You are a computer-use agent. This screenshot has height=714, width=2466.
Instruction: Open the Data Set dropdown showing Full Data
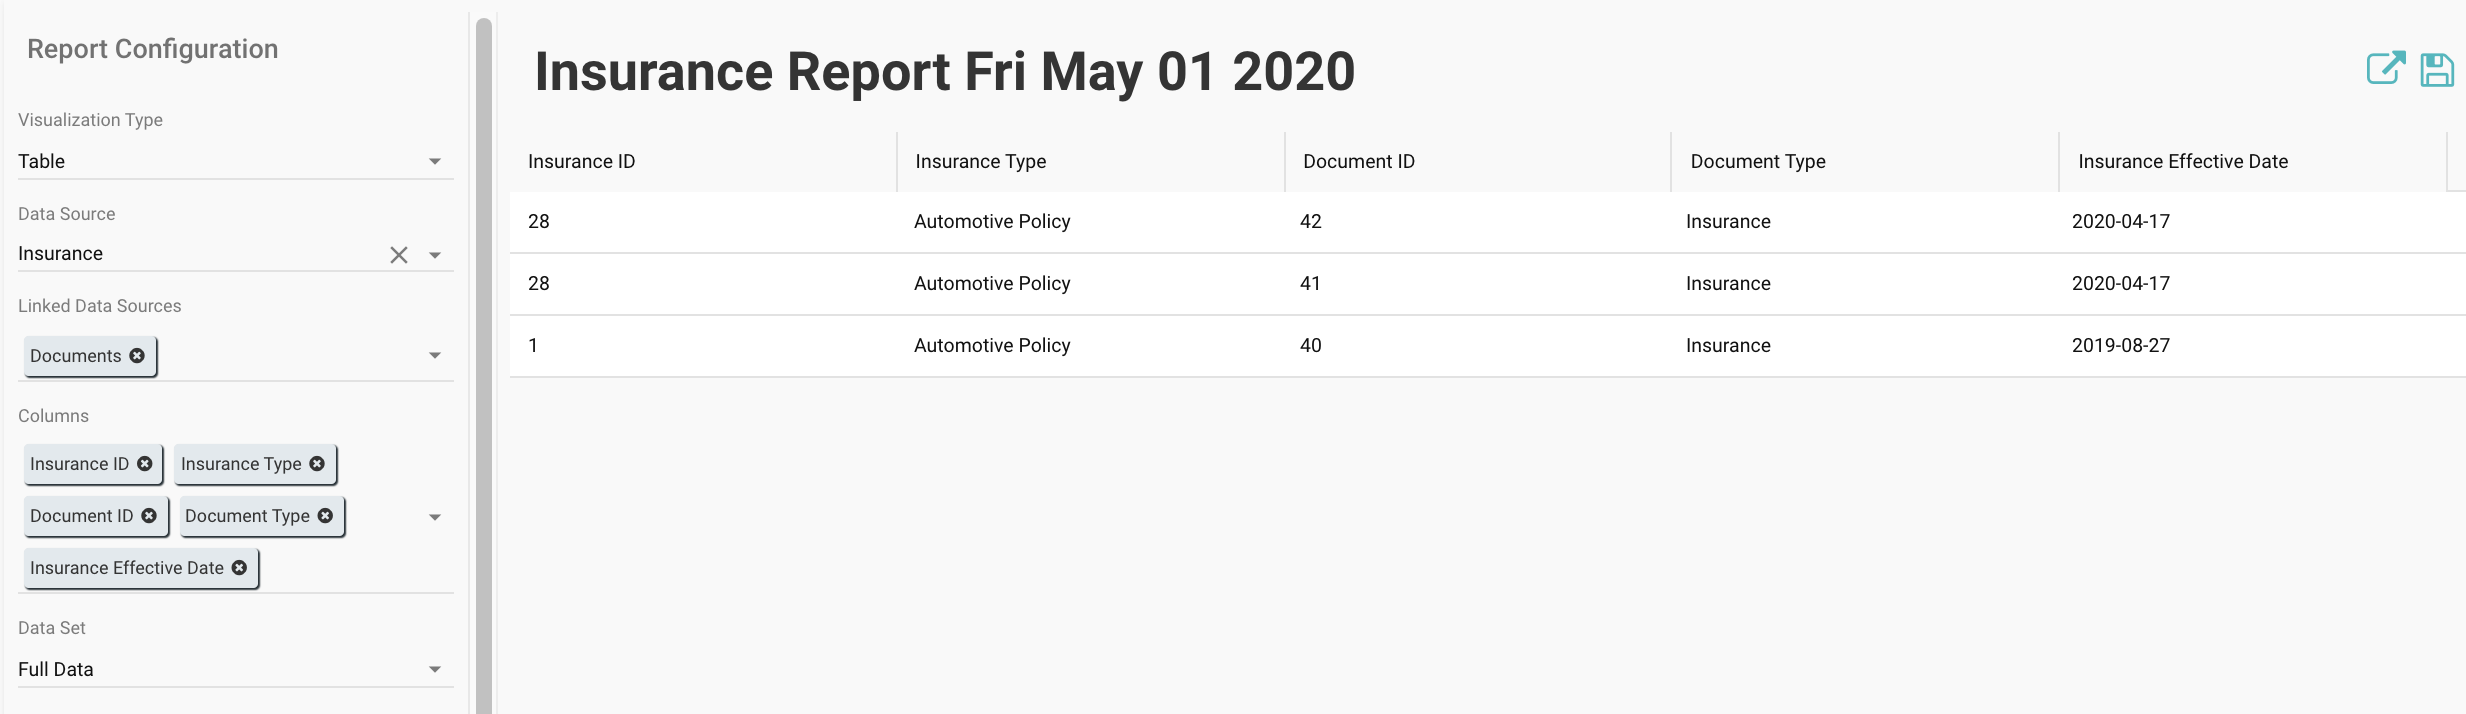coord(434,668)
